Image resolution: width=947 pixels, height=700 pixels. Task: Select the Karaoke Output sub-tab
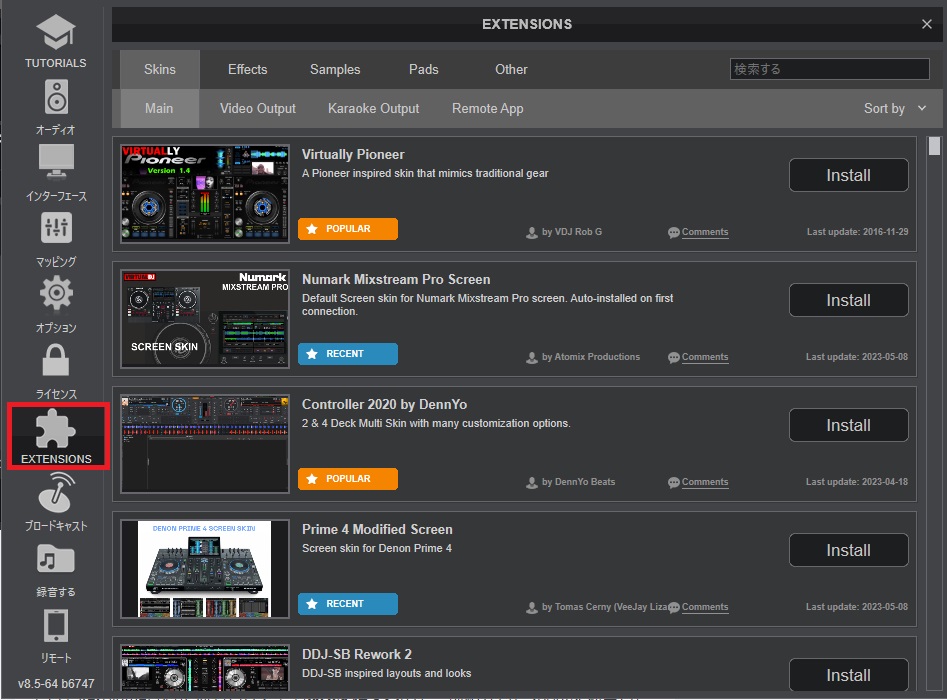tap(373, 109)
